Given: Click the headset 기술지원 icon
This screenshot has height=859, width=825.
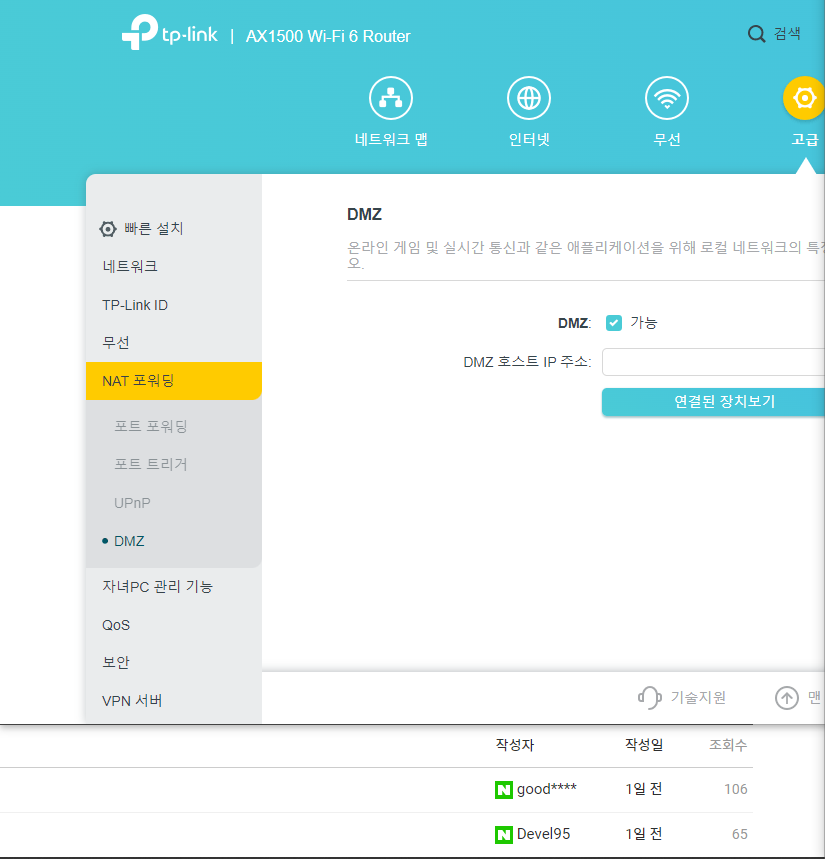Looking at the screenshot, I should (x=650, y=697).
